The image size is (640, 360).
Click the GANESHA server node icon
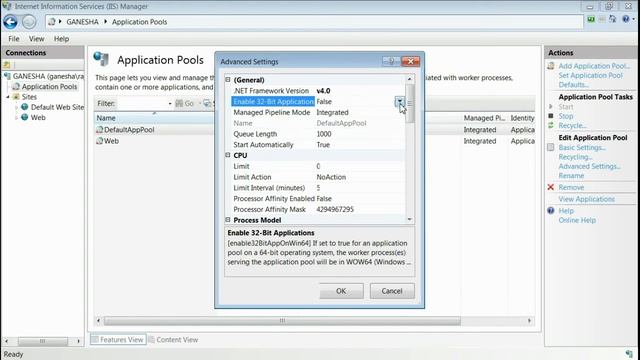[7, 76]
